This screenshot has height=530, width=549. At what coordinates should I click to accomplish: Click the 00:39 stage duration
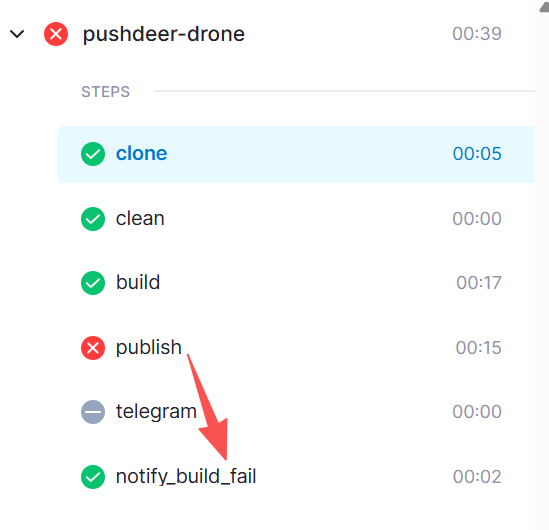tap(477, 34)
